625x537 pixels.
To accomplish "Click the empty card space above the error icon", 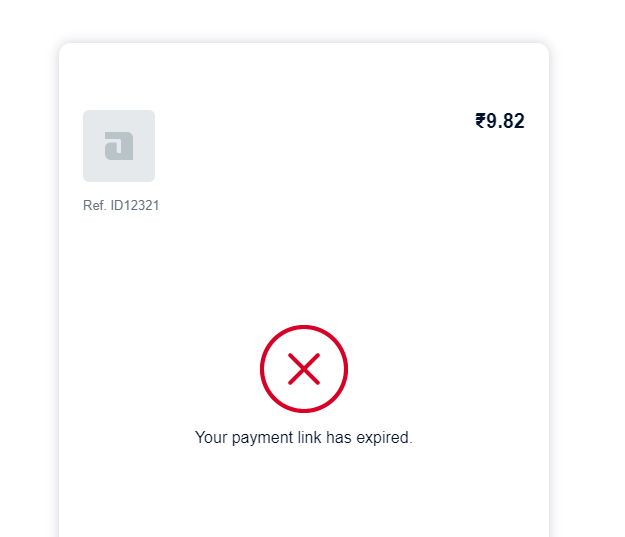I will [x=304, y=271].
